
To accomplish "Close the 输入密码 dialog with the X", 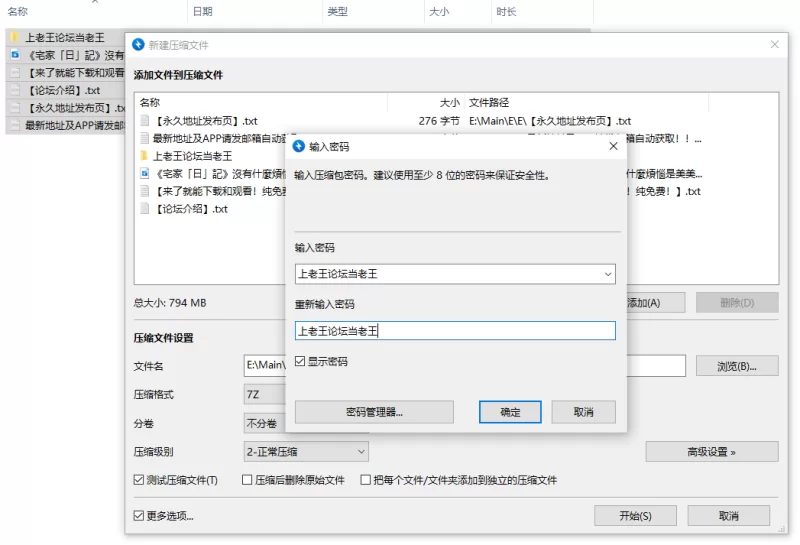I will [613, 146].
